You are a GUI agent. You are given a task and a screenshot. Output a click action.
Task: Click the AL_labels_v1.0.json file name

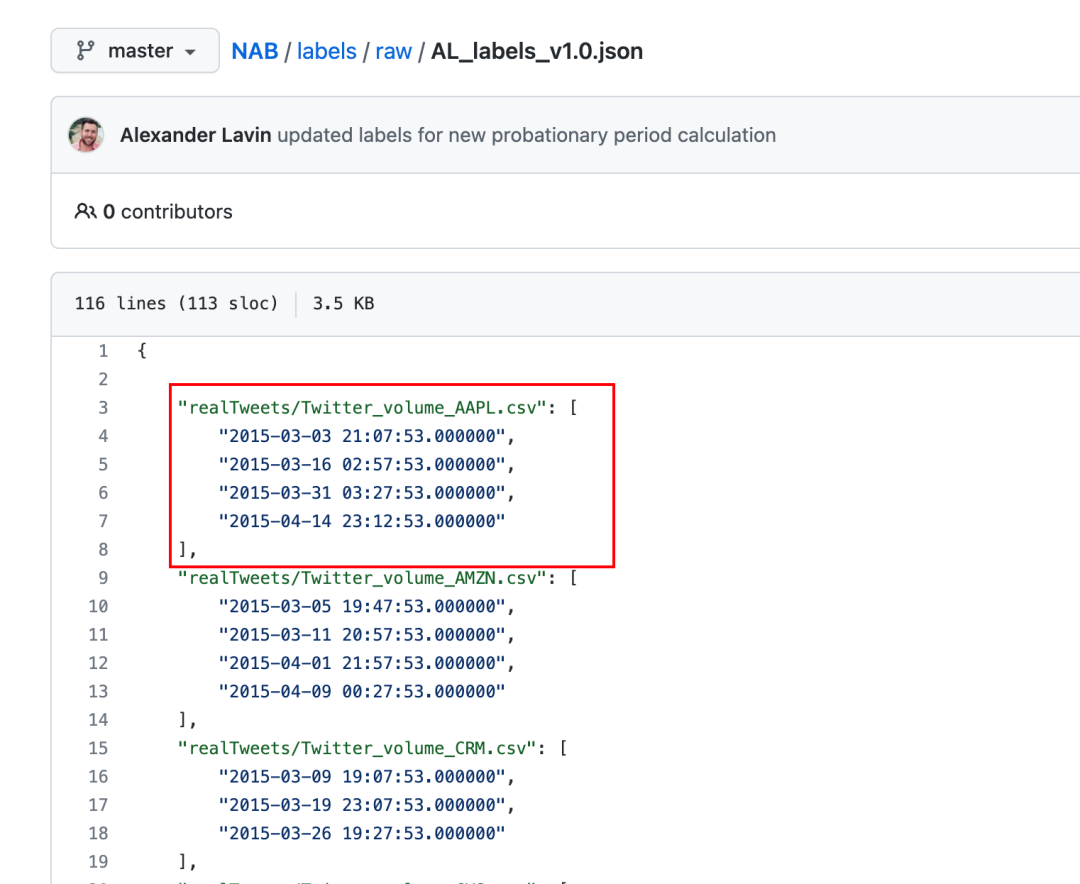coord(537,51)
